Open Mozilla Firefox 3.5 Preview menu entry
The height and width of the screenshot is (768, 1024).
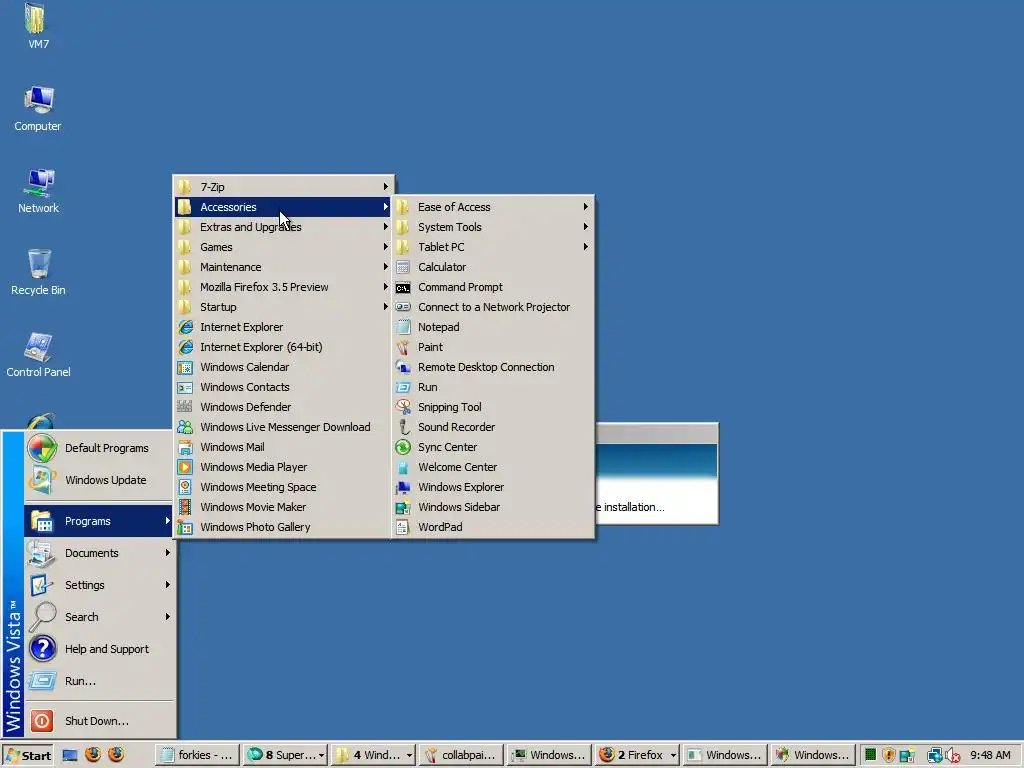284,287
